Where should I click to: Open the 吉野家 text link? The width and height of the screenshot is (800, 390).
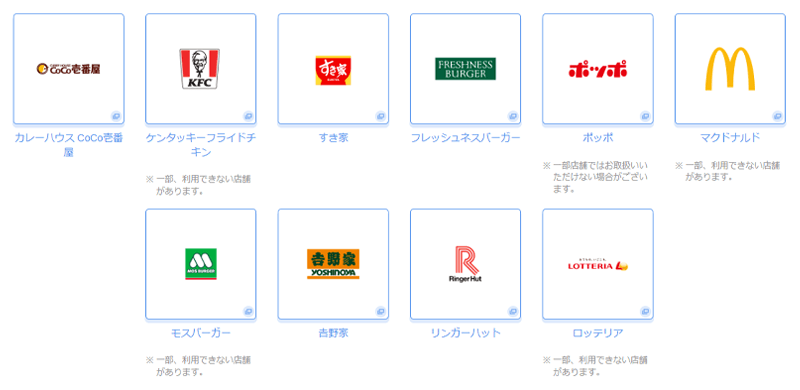(x=333, y=333)
